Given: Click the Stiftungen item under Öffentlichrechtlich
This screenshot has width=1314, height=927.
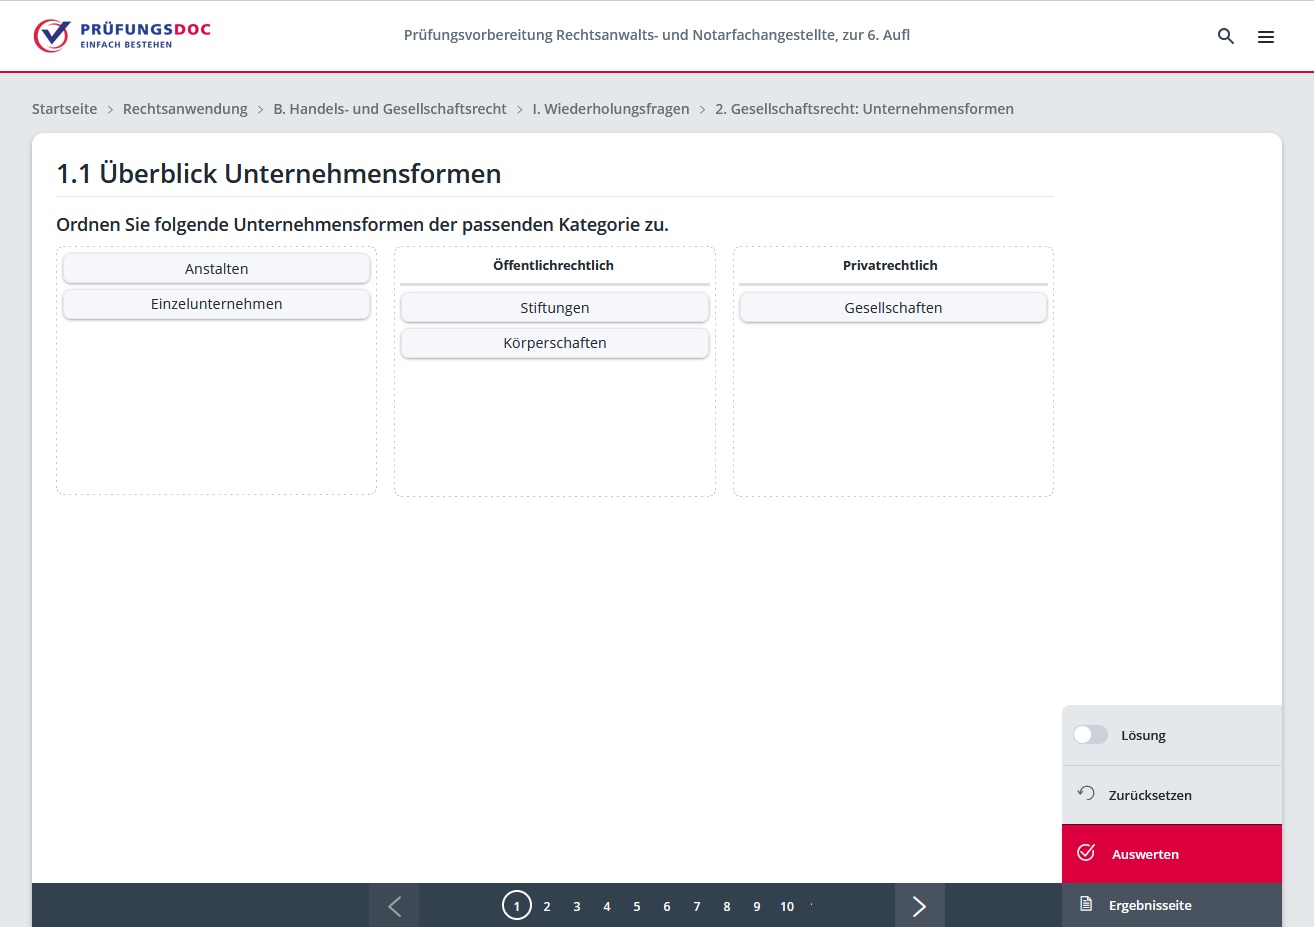Looking at the screenshot, I should point(554,308).
